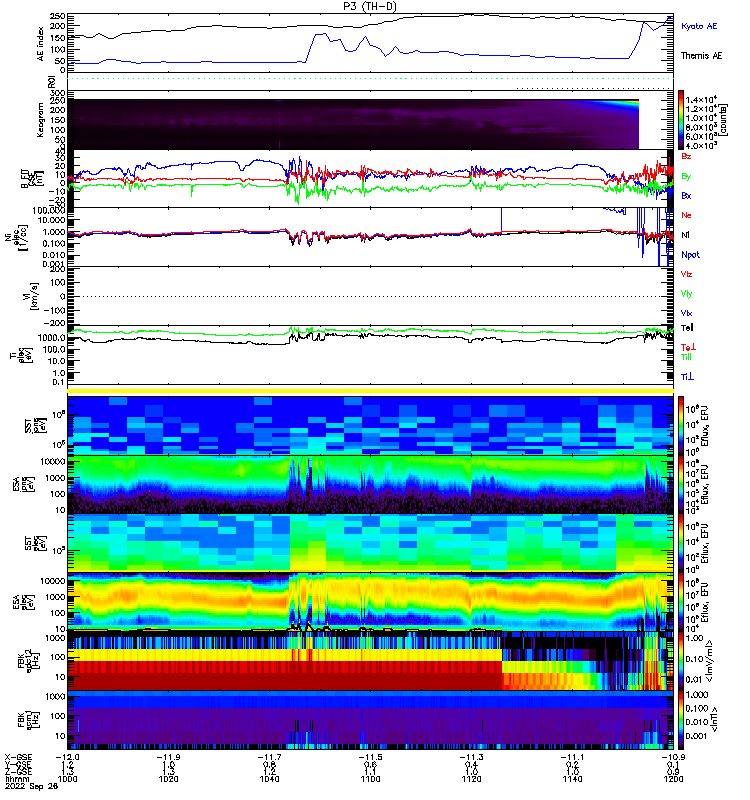Viewport: 750px width, 800px height.
Task: Select the -11.7 X-GSE position value
Action: point(269,757)
